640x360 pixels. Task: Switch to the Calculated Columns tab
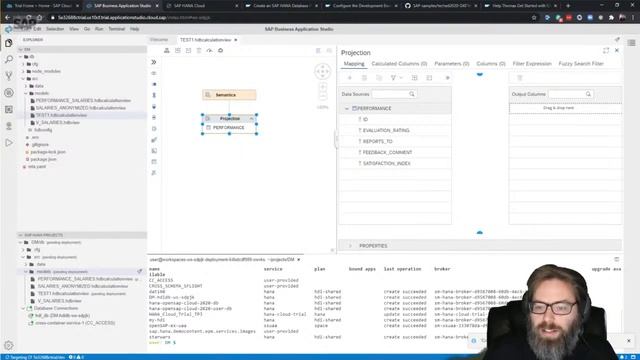point(399,64)
